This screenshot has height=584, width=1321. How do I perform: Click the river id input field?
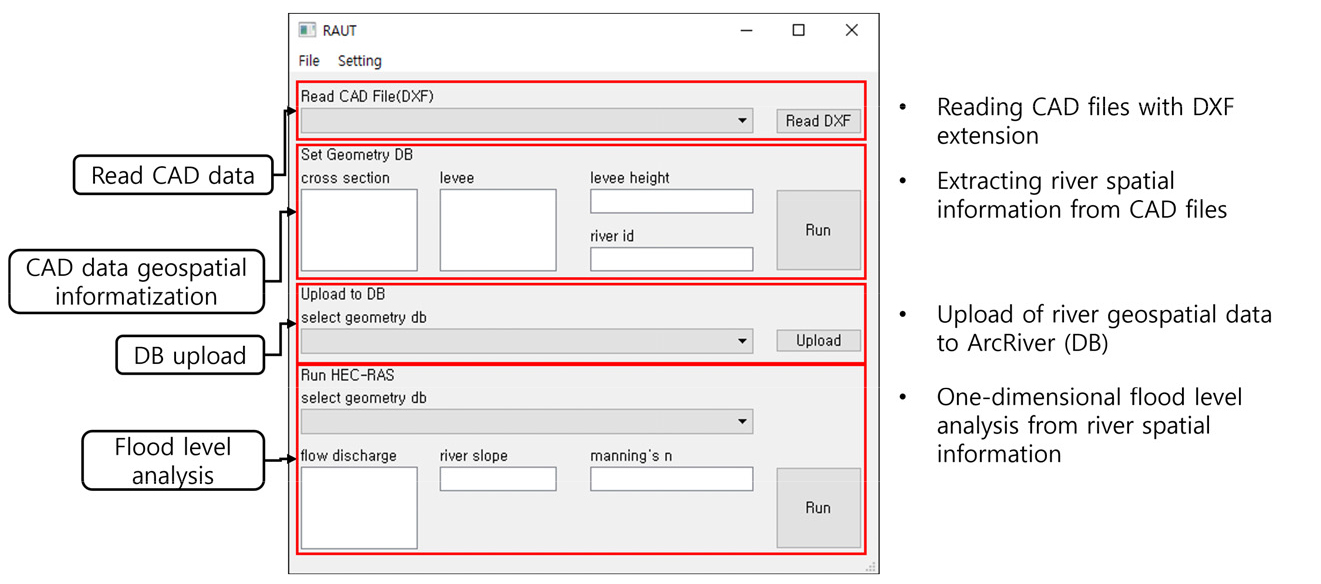click(671, 259)
